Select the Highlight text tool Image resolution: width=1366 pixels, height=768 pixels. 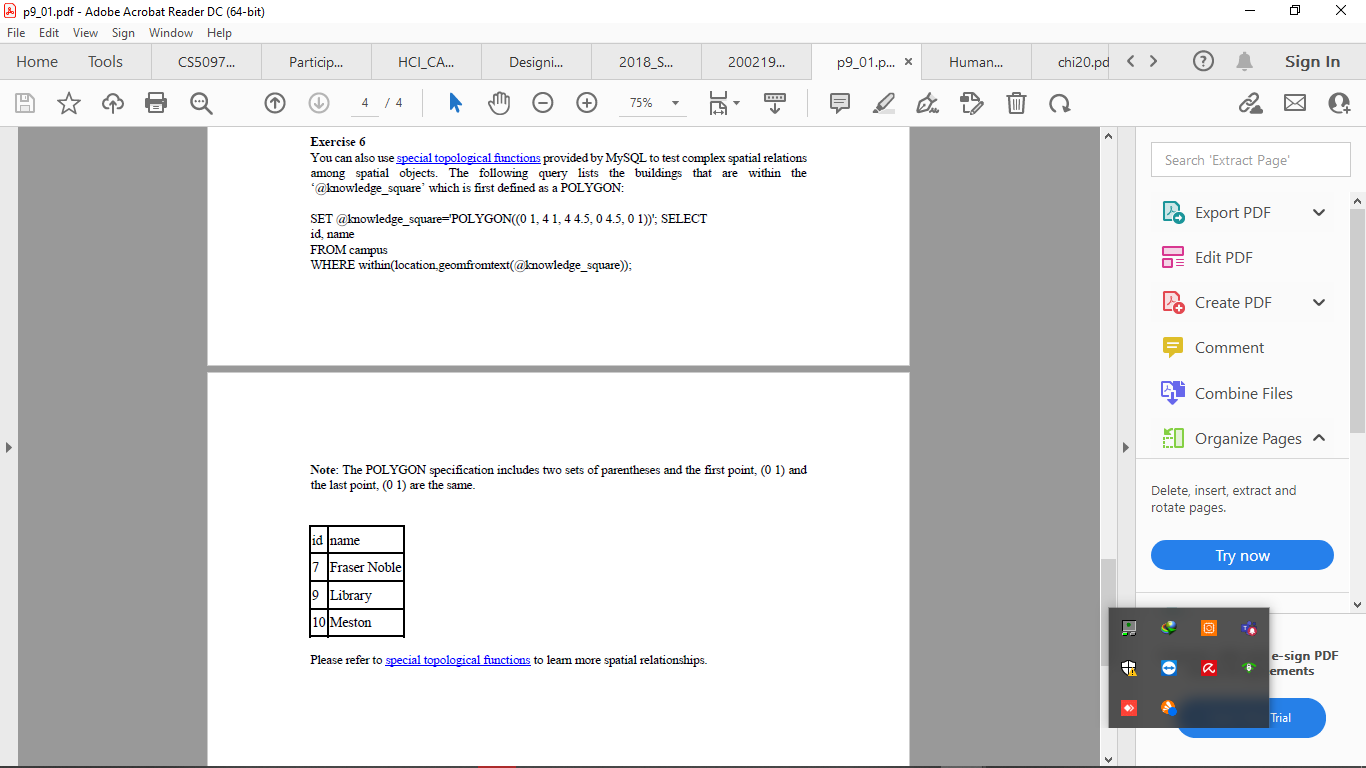(x=883, y=102)
